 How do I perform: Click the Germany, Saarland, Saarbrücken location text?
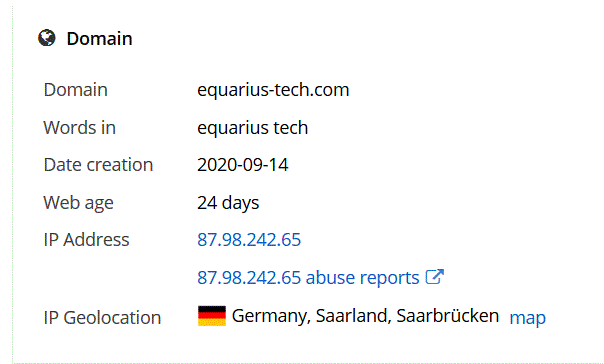click(x=365, y=316)
